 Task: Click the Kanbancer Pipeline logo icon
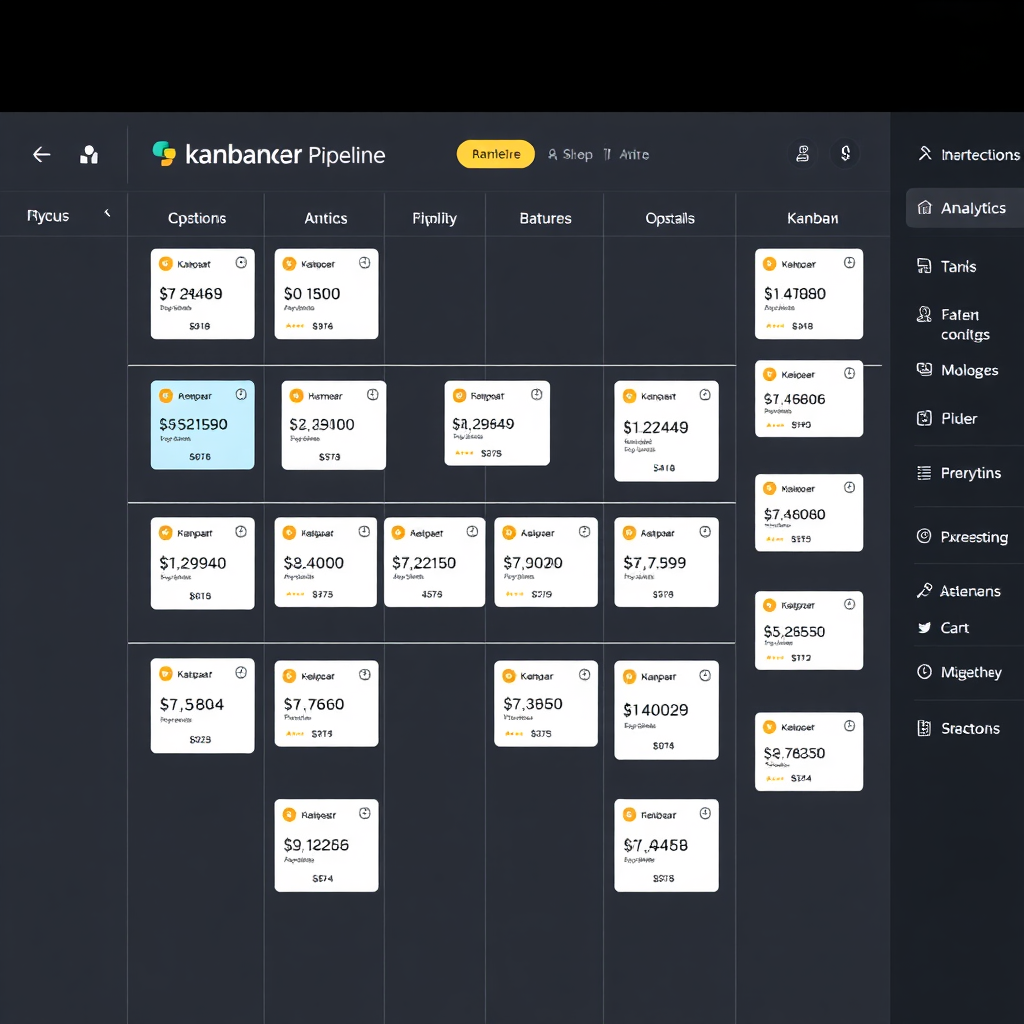164,154
